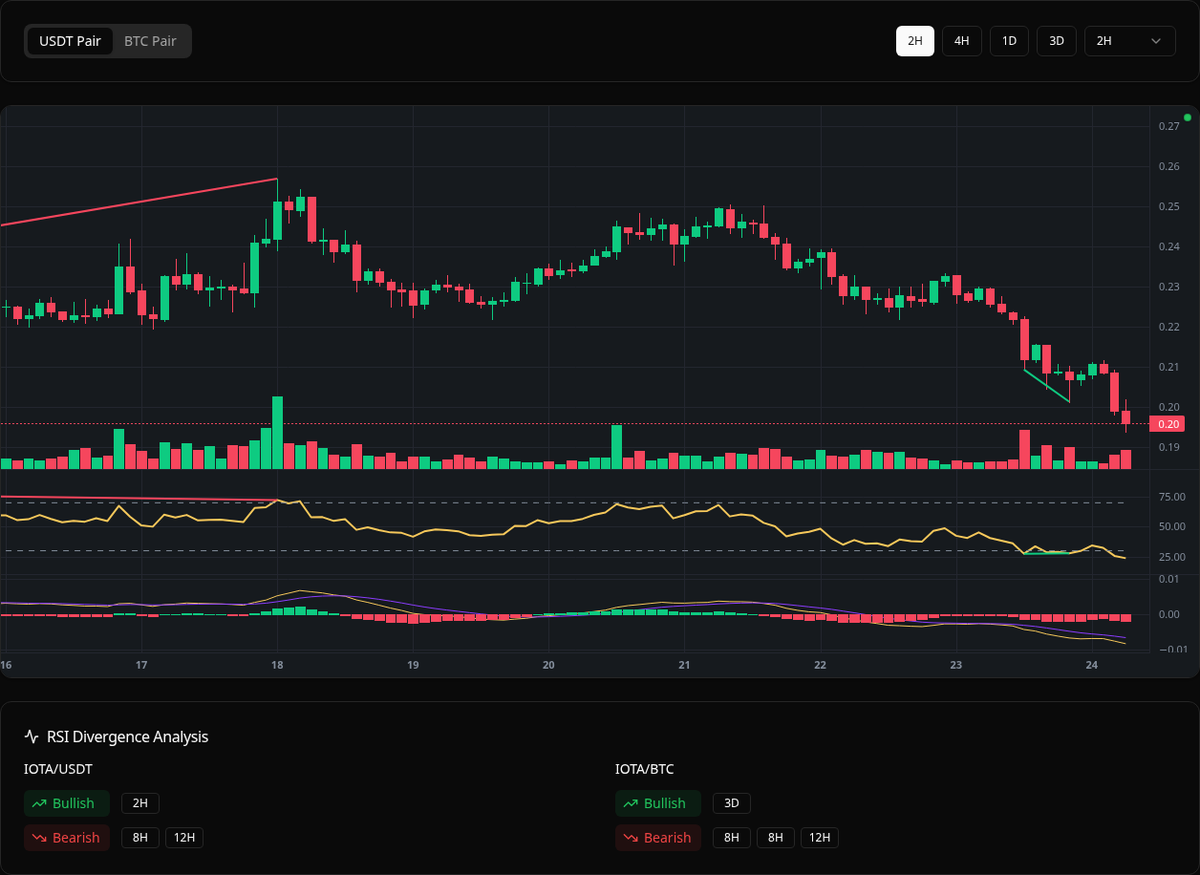Choose the 4H timeframe button
Viewport: 1200px width, 875px height.
[x=962, y=41]
